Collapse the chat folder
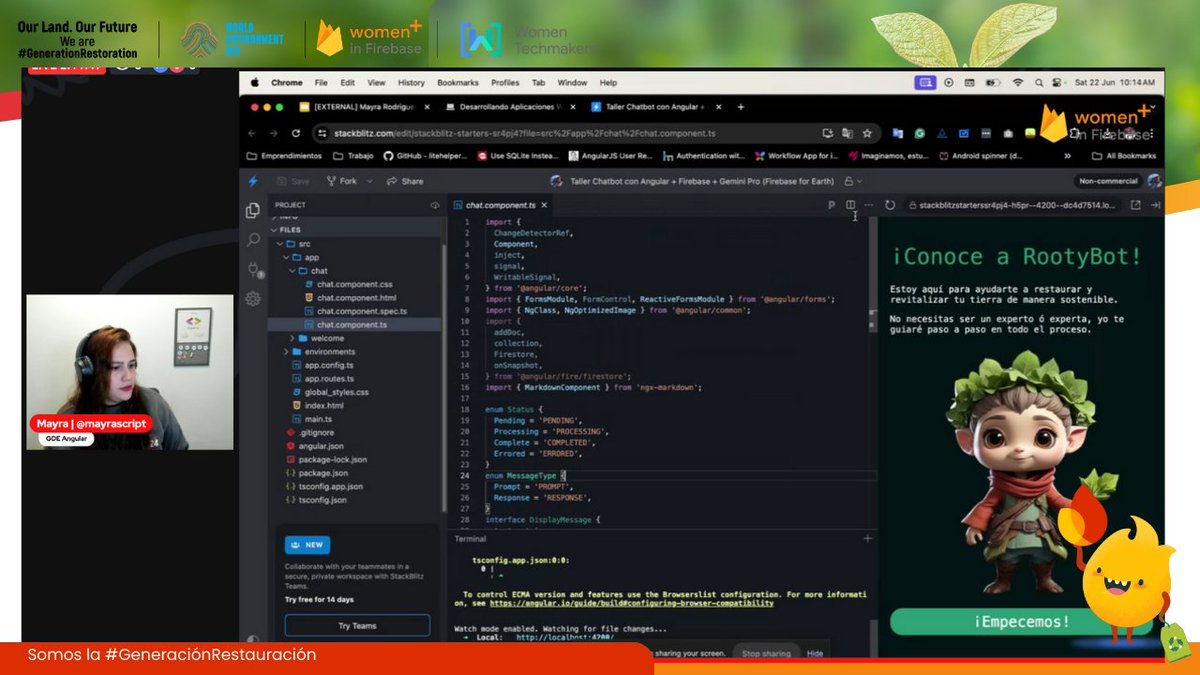The width and height of the screenshot is (1200, 675). tap(292, 270)
